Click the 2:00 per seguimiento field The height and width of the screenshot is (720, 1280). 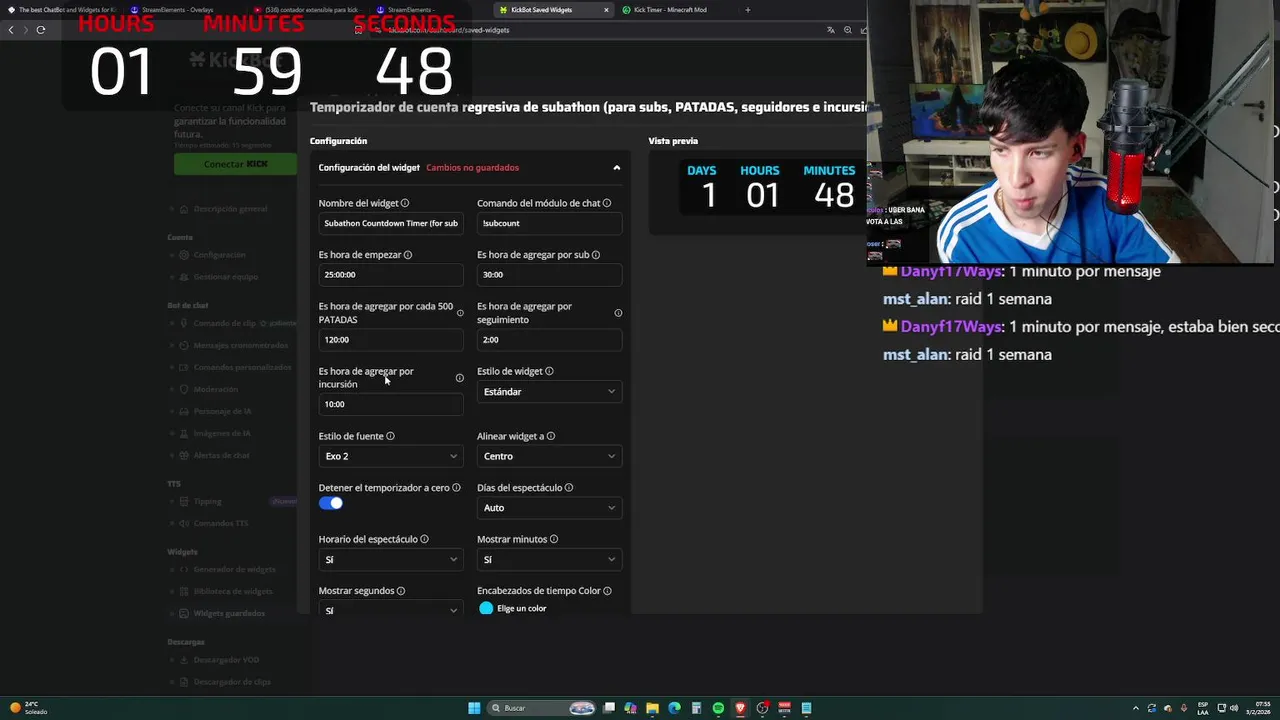[549, 340]
